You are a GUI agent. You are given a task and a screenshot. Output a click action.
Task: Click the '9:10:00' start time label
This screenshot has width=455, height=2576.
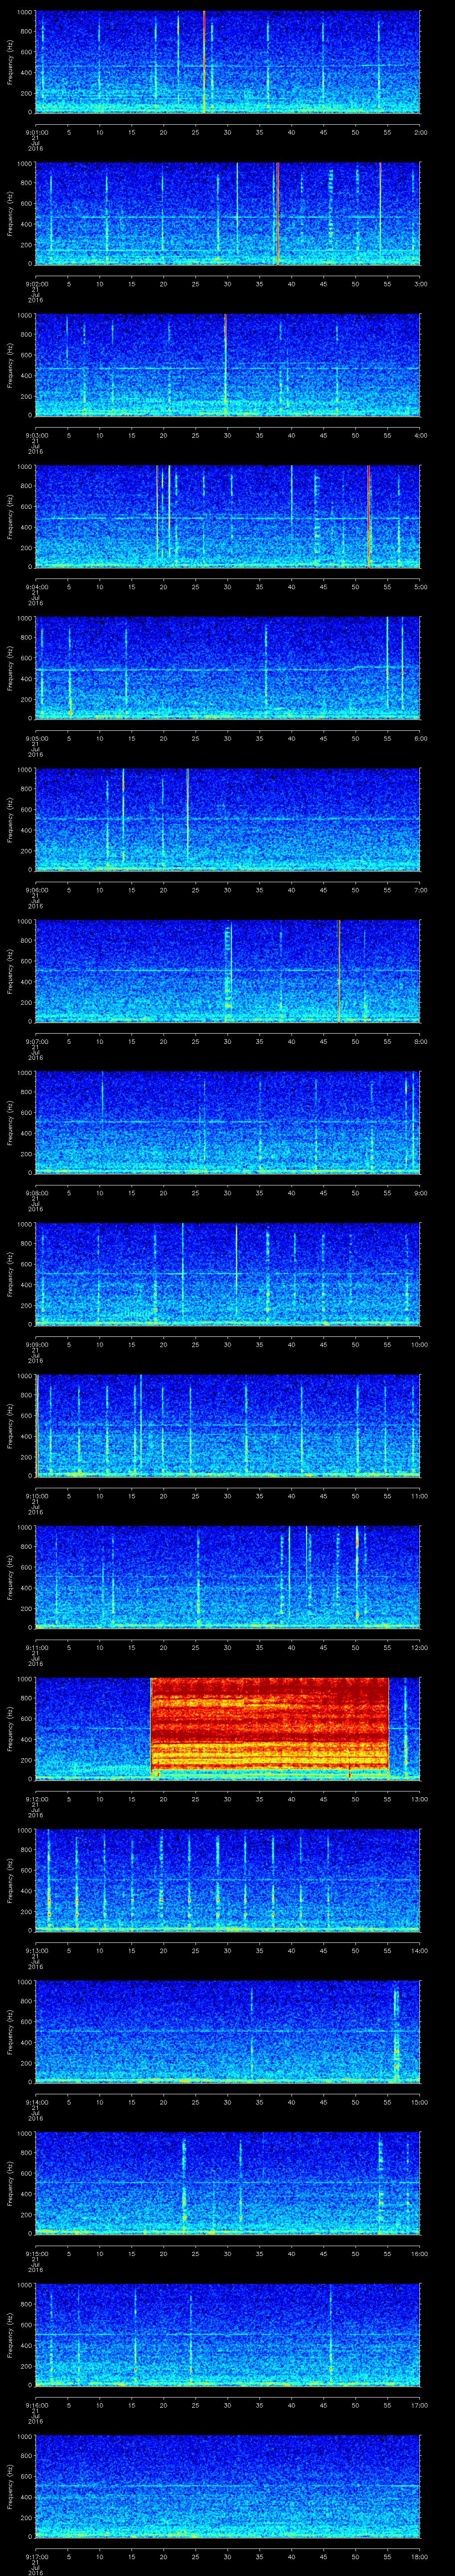[36, 1496]
